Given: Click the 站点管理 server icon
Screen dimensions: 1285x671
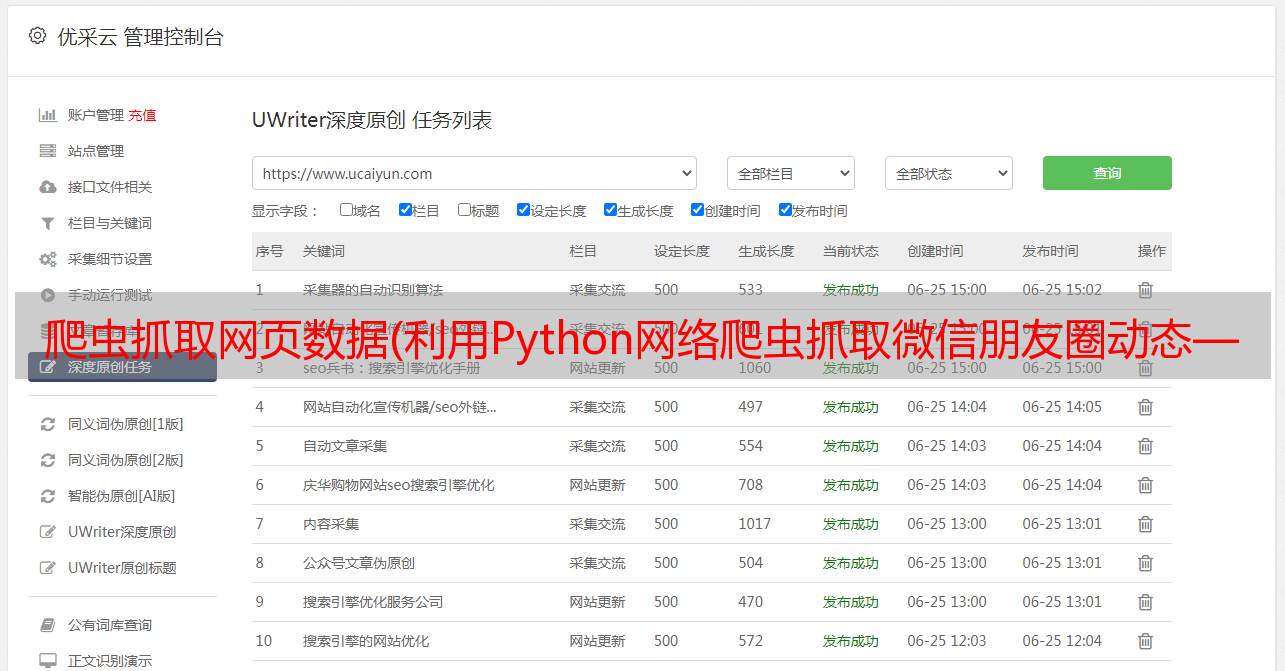Looking at the screenshot, I should click(x=47, y=151).
